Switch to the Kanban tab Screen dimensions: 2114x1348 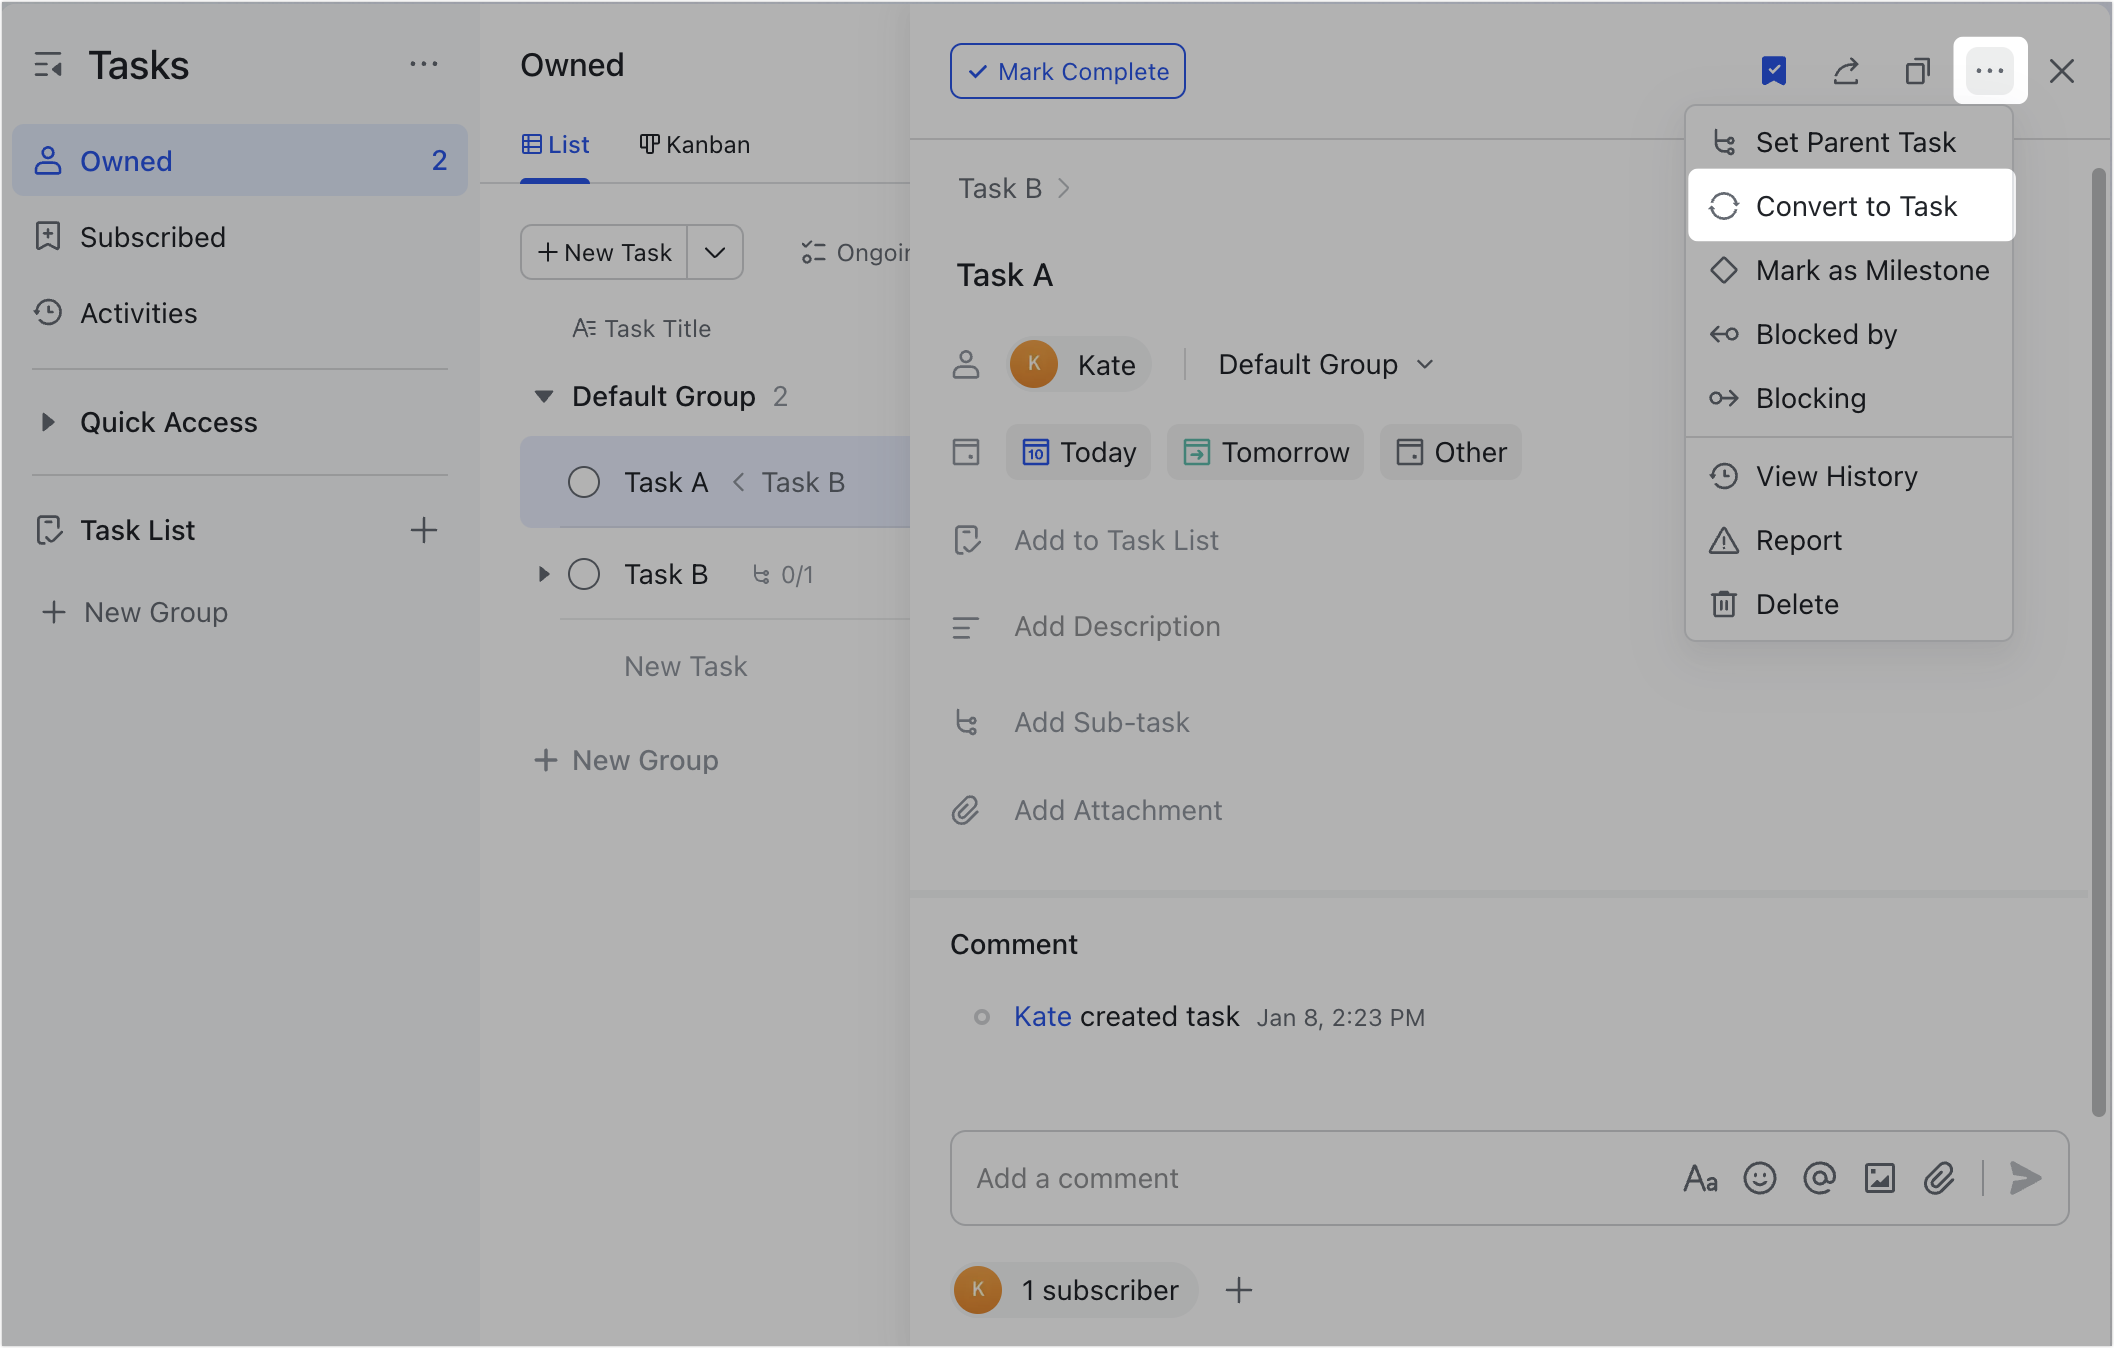pyautogui.click(x=694, y=144)
